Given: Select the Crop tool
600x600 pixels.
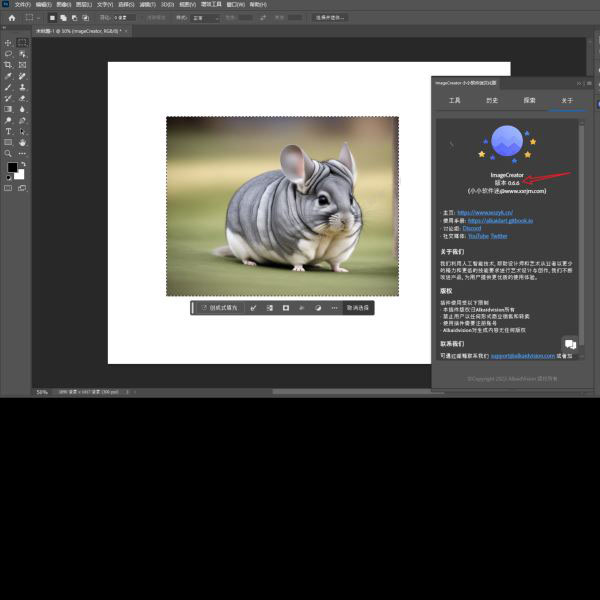Looking at the screenshot, I should pyautogui.click(x=8, y=65).
